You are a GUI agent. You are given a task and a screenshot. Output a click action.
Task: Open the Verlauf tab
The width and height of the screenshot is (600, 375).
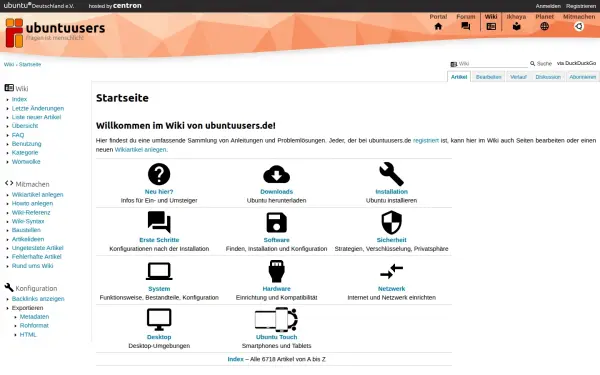(x=518, y=77)
